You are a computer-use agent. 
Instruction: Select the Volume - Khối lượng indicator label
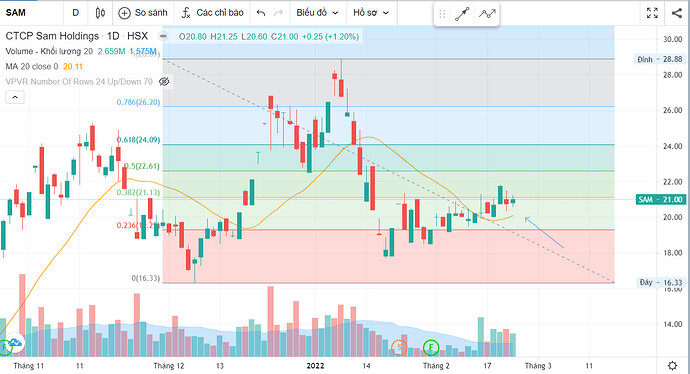(x=49, y=51)
